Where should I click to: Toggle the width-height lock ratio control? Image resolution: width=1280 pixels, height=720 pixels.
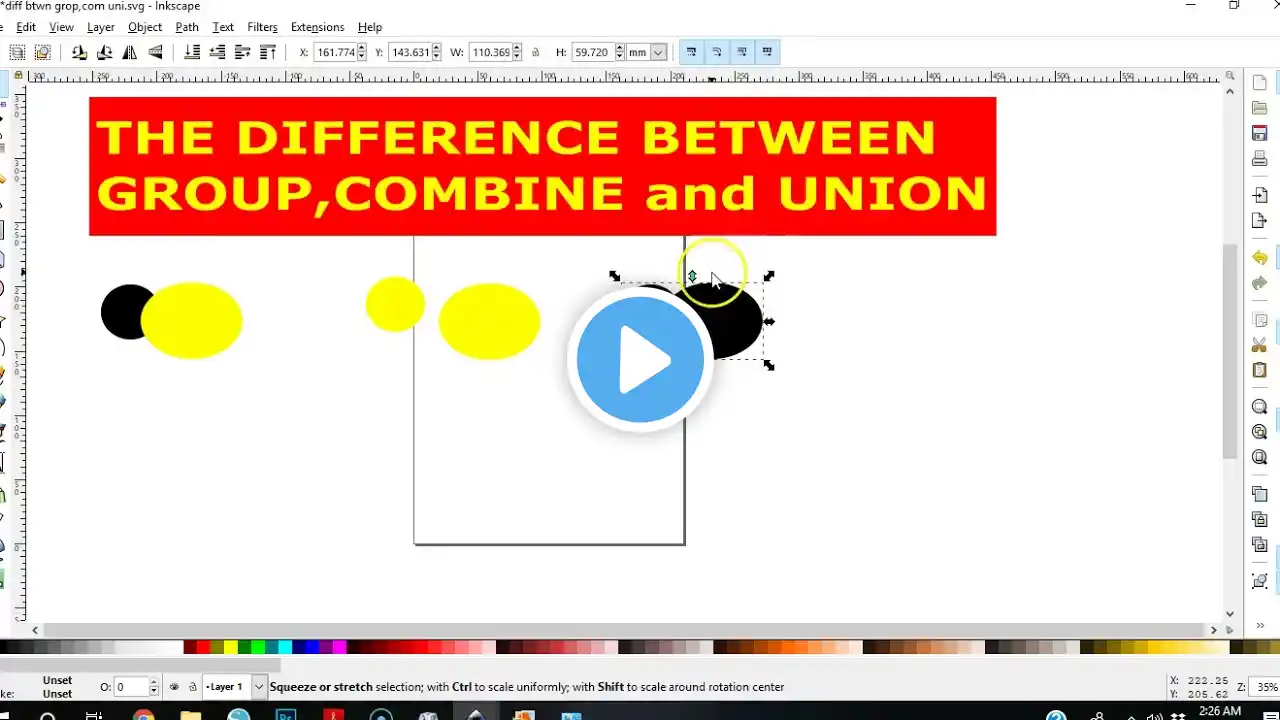tap(535, 52)
